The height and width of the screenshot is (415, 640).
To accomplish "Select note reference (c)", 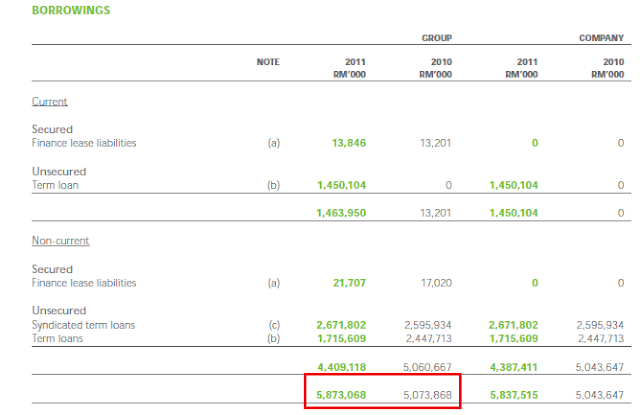I will (x=274, y=325).
